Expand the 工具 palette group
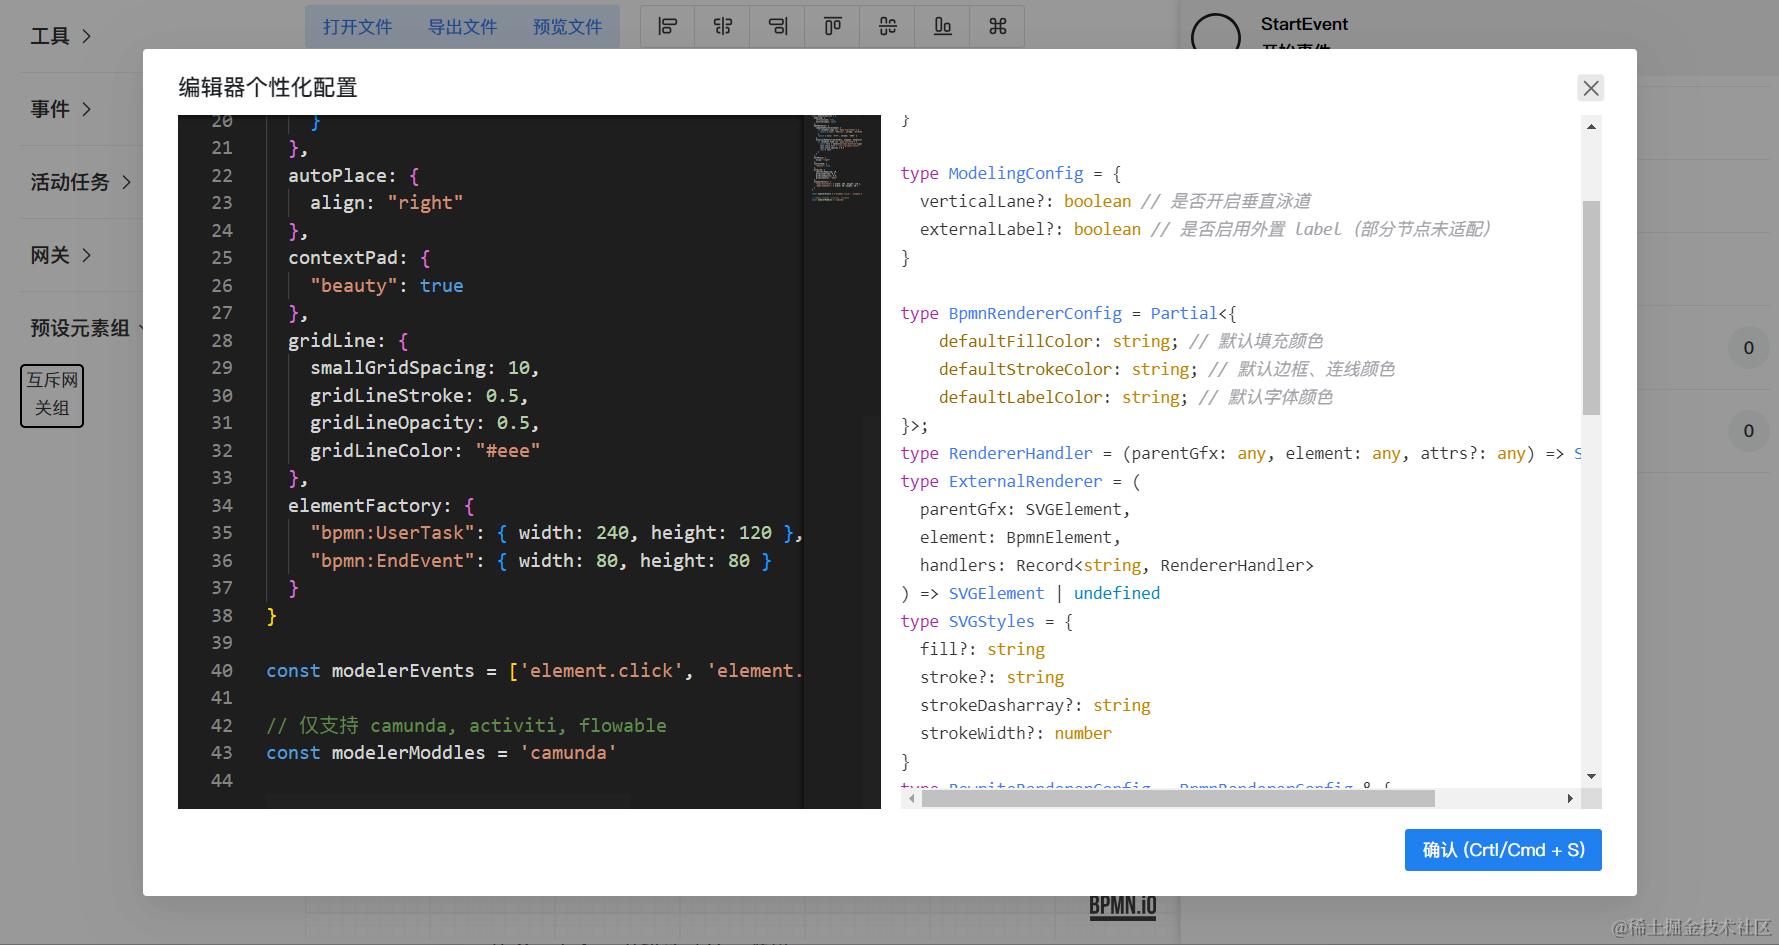 coord(61,36)
